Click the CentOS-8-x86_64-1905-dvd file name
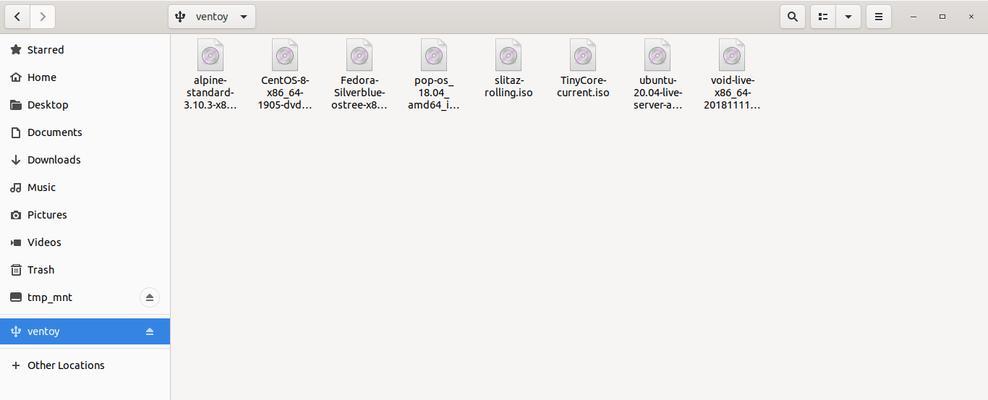The width and height of the screenshot is (988, 400). (x=285, y=93)
